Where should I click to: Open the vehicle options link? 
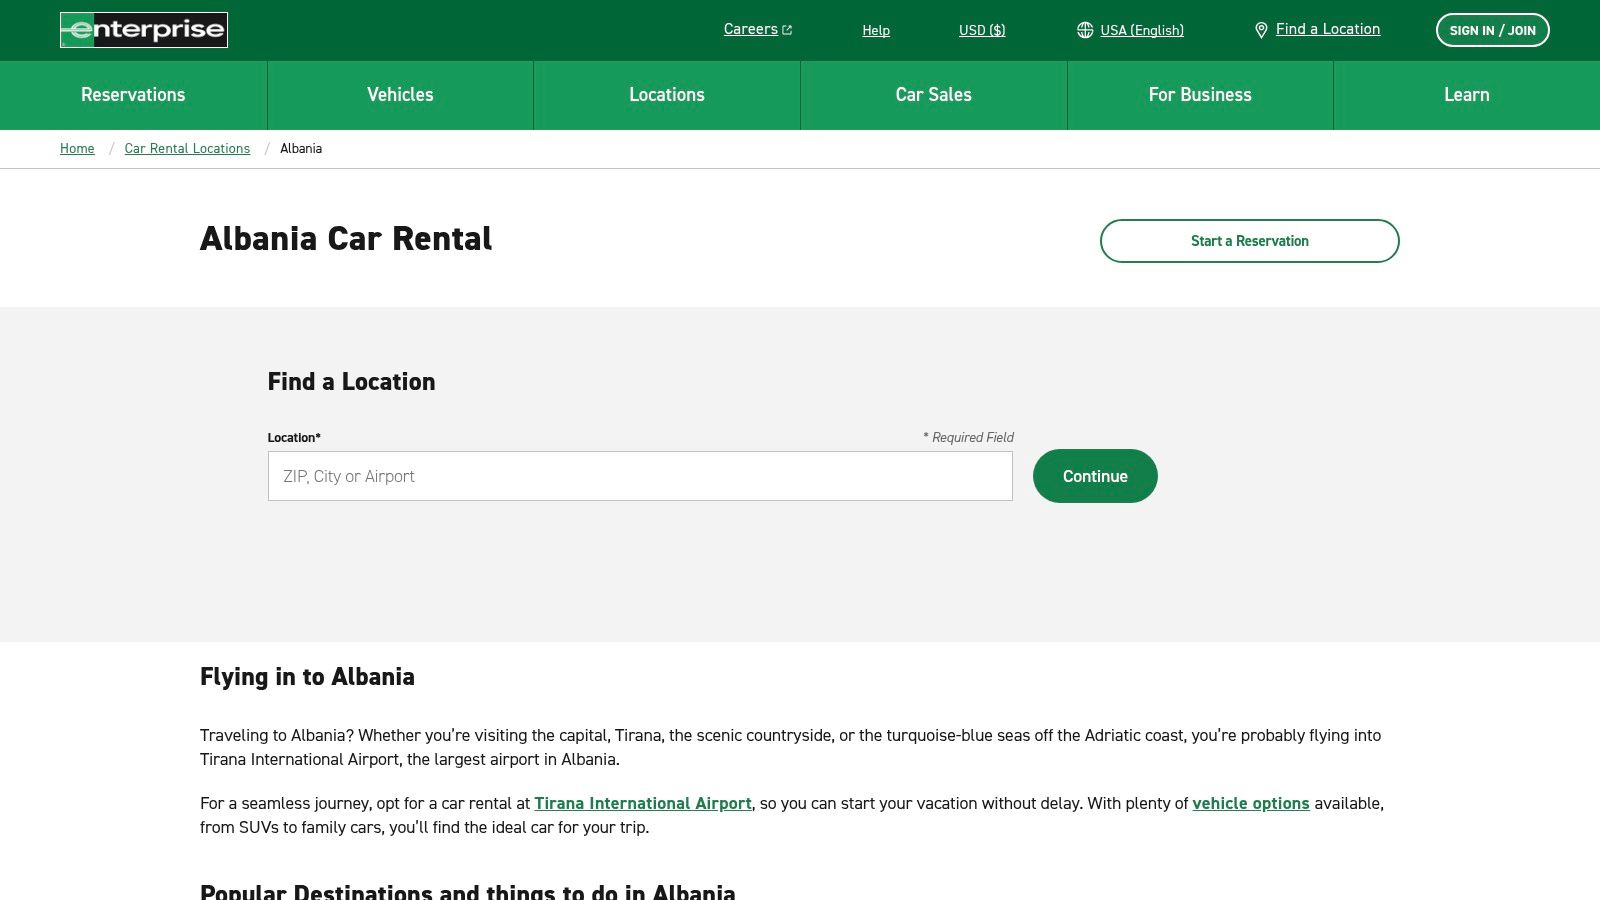pos(1251,803)
